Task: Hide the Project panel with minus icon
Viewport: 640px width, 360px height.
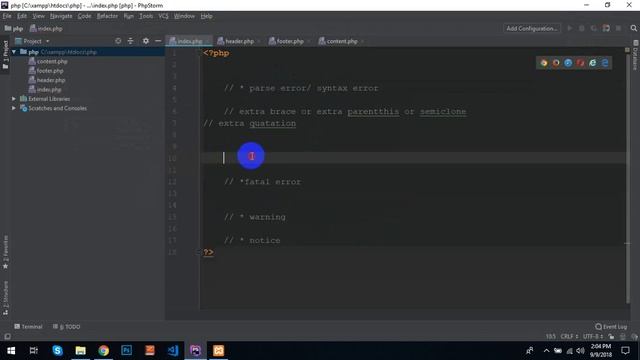Action: pos(158,41)
